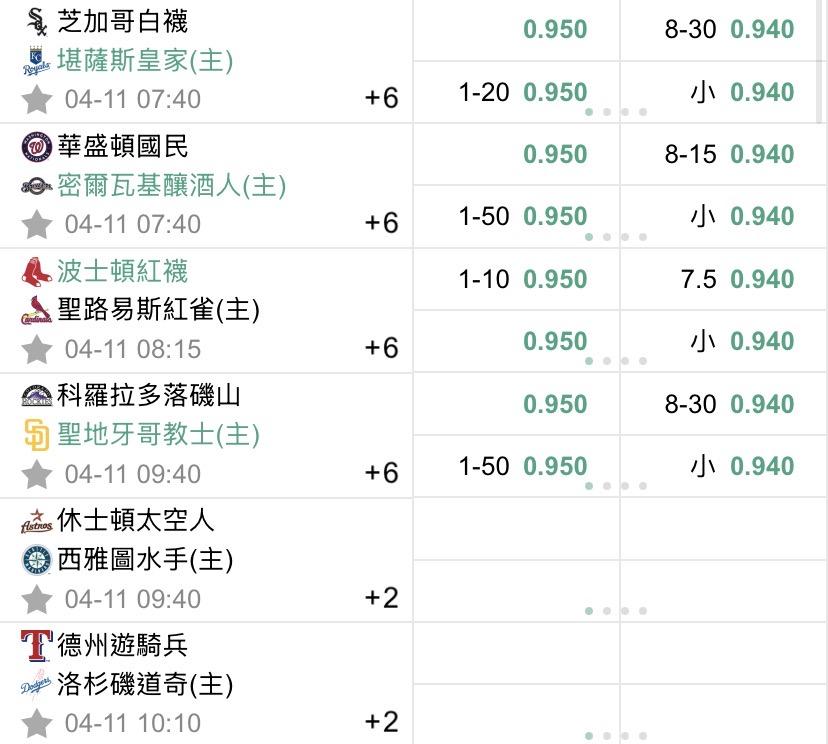The width and height of the screenshot is (828, 744).
Task: Click the Houston Astros team logo
Action: (x=37, y=521)
